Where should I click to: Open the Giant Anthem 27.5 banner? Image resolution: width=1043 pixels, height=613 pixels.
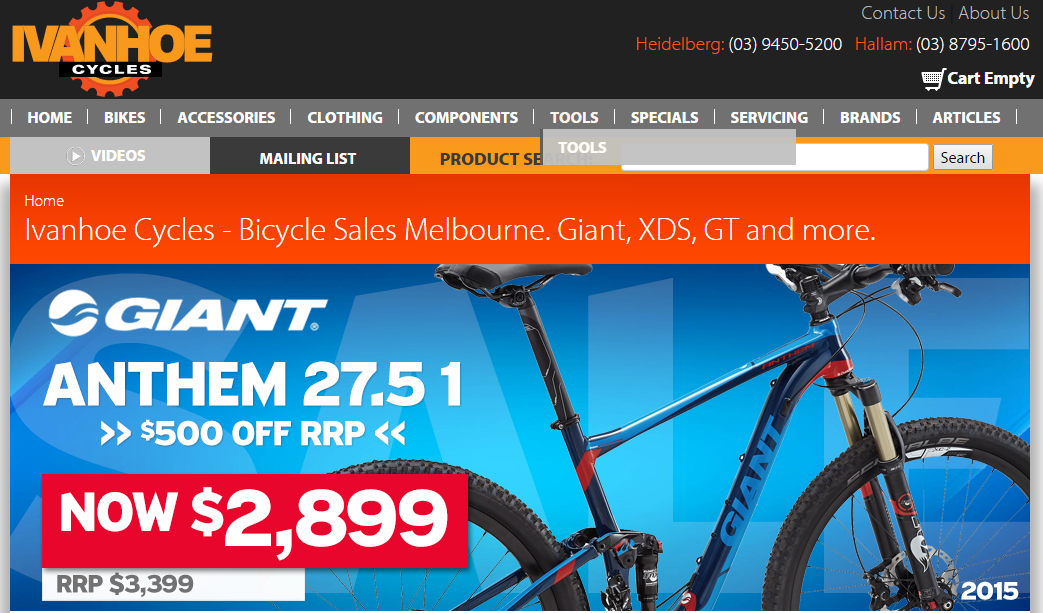(x=520, y=437)
